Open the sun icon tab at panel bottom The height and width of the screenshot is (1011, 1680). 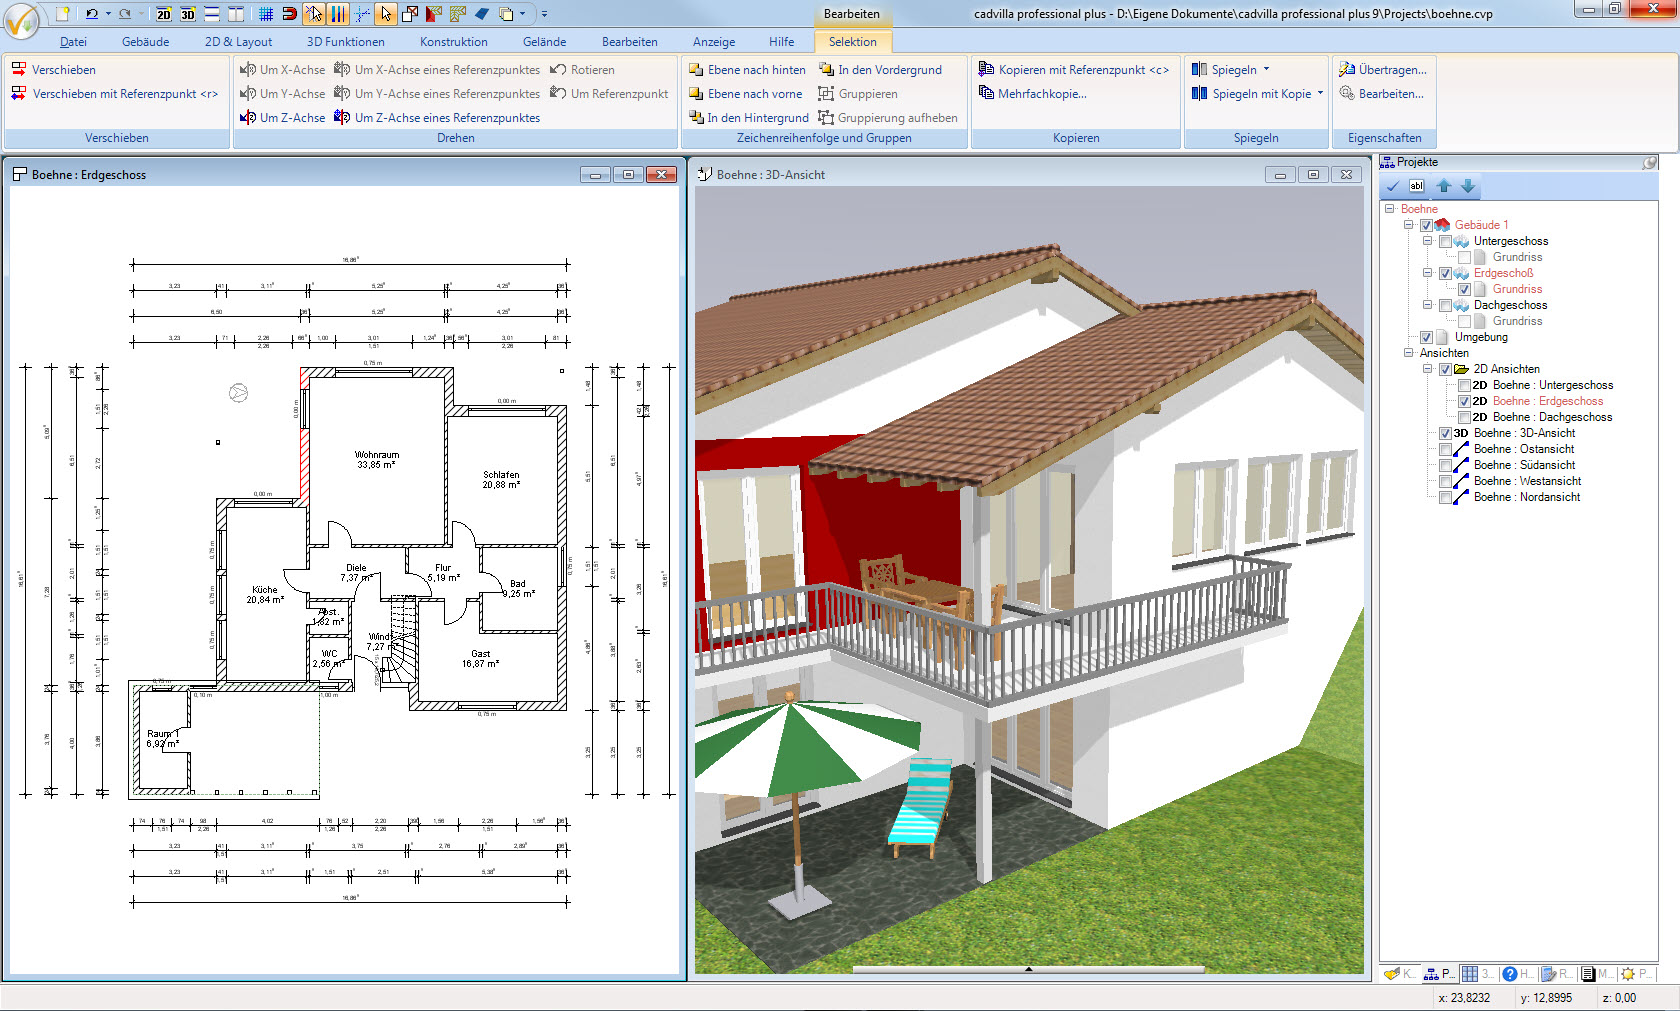pos(1636,973)
